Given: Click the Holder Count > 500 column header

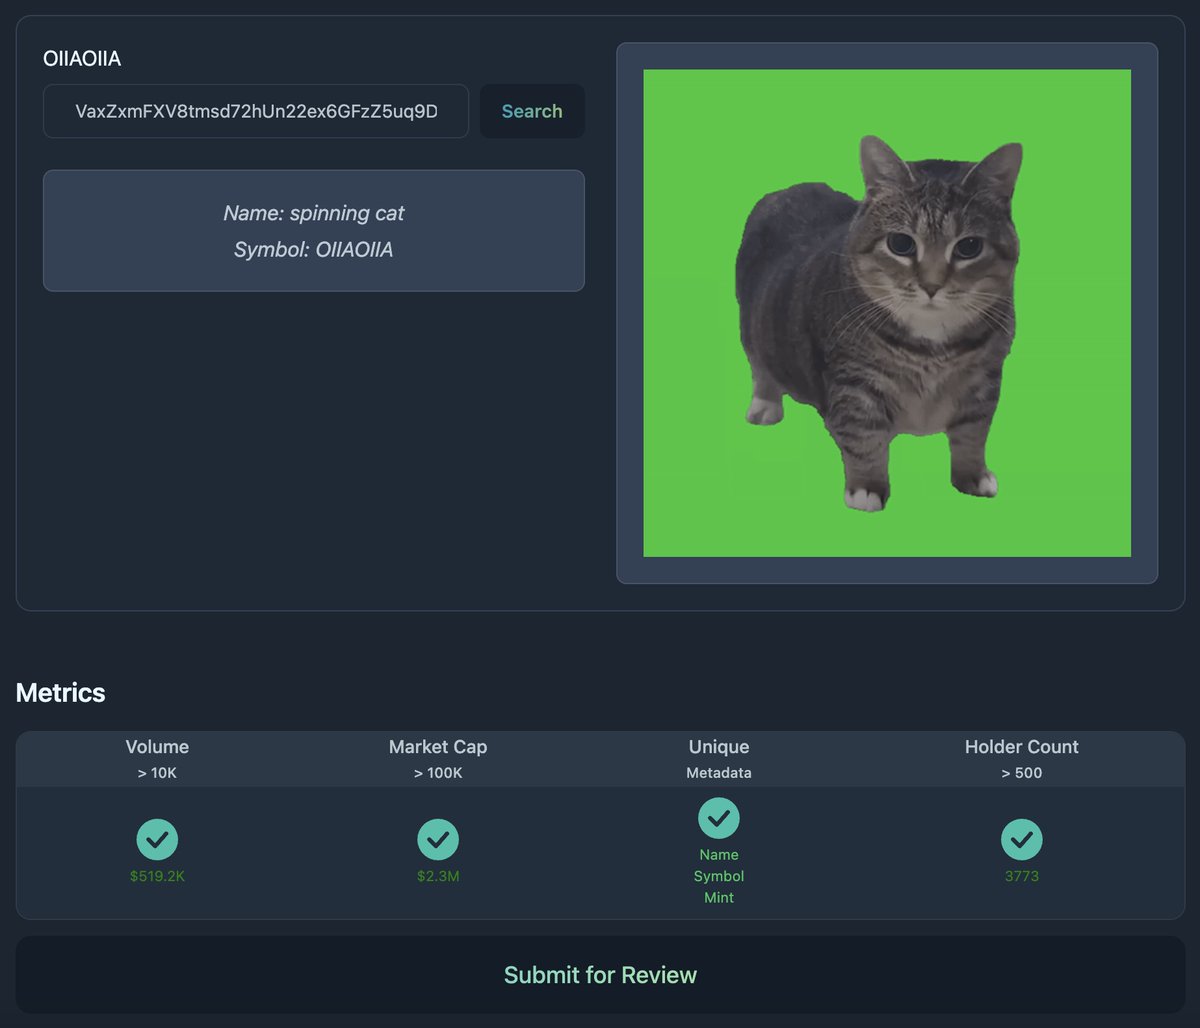Looking at the screenshot, I should pyautogui.click(x=1022, y=758).
